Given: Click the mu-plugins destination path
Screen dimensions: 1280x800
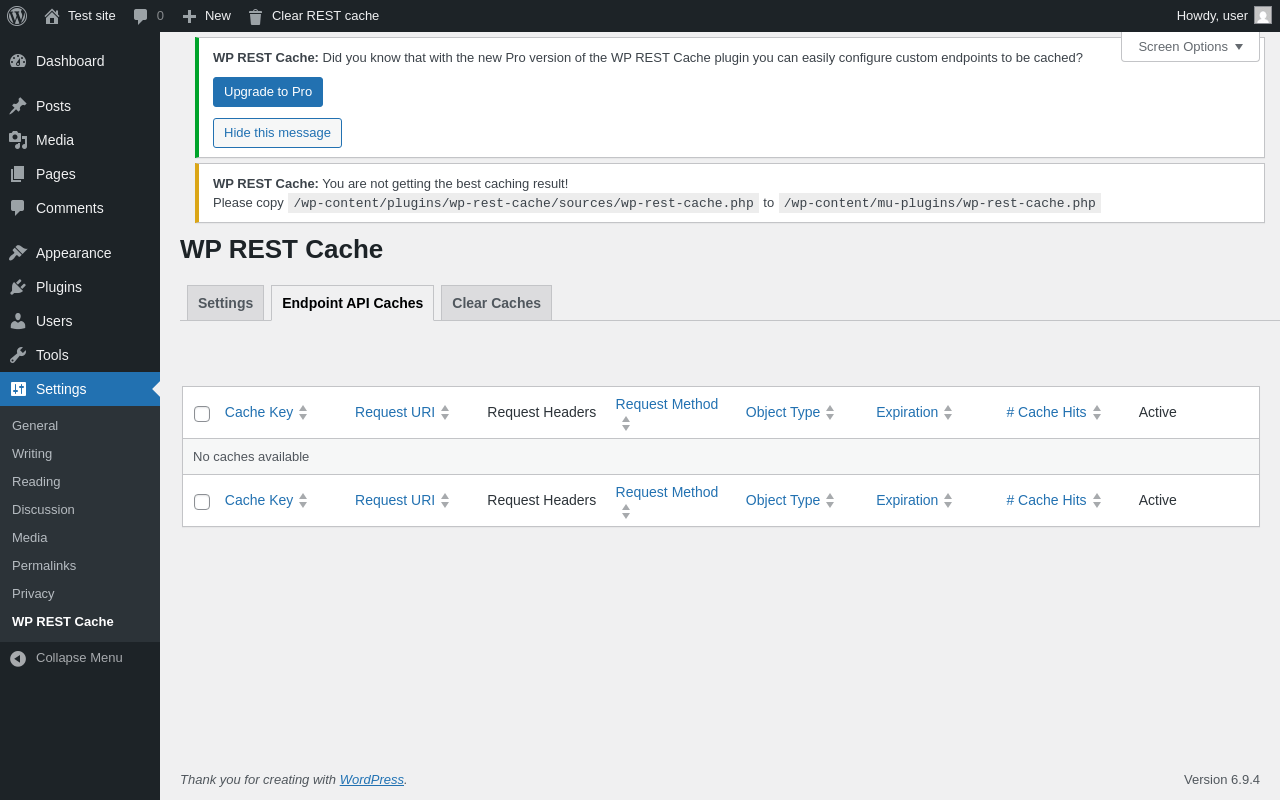Looking at the screenshot, I should point(940,203).
